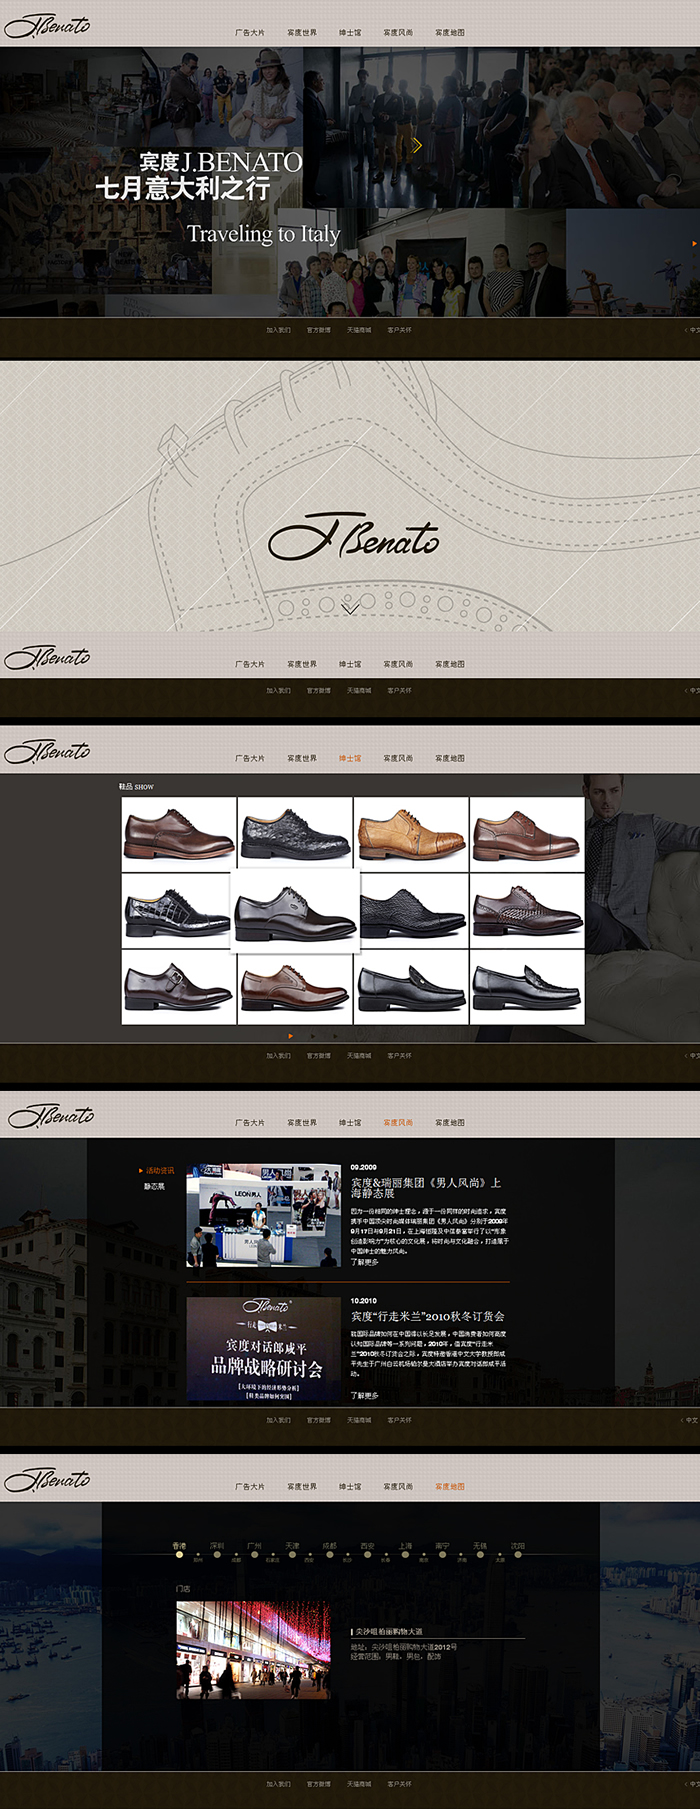
Task: Click the first orange pagination dot under the shoe gallery
Action: [291, 1036]
